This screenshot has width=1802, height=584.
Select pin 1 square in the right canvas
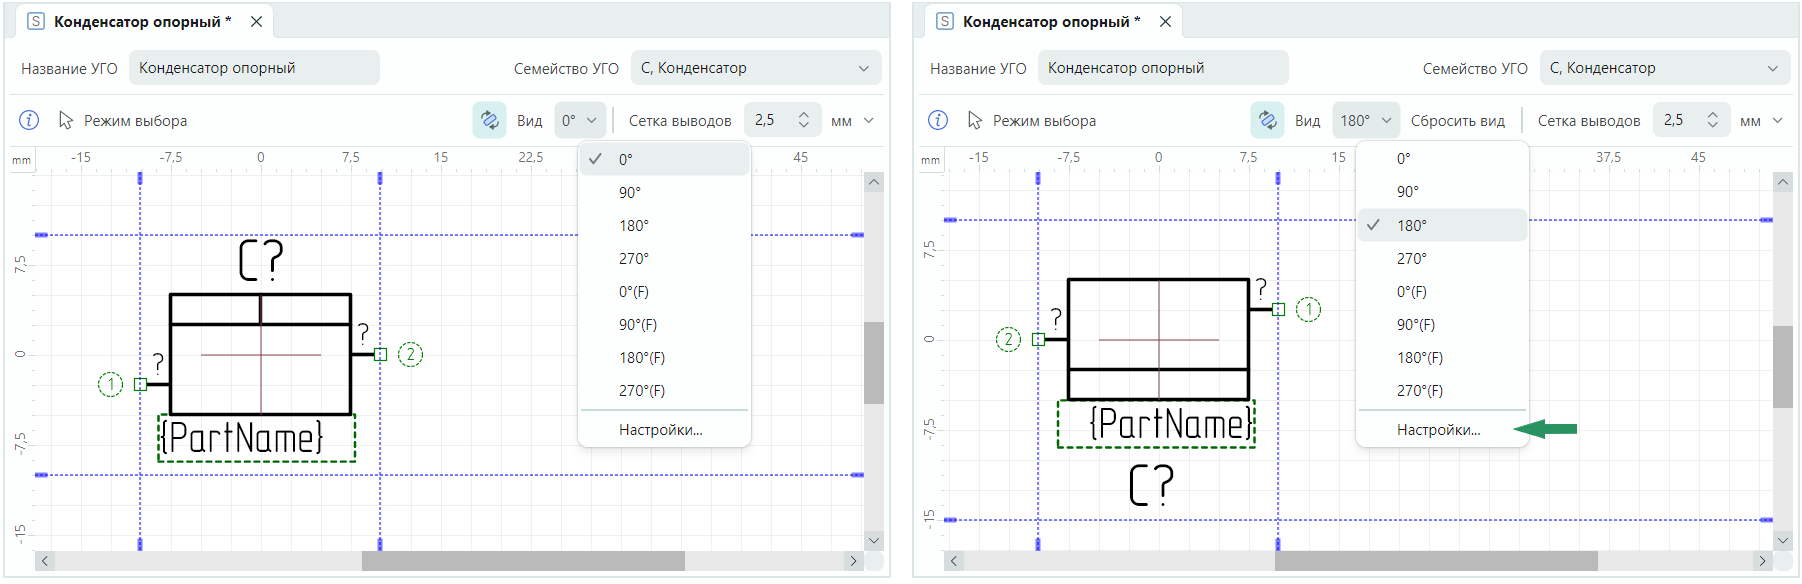point(1278,309)
